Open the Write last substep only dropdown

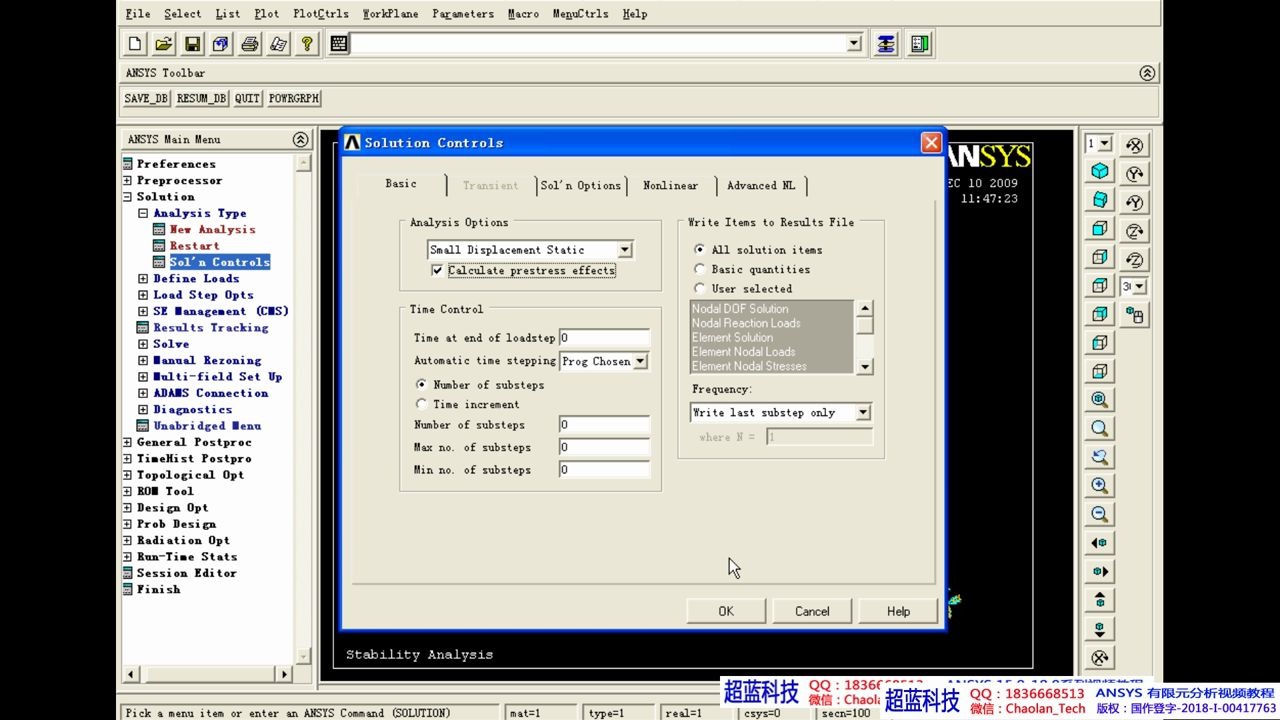click(x=863, y=412)
